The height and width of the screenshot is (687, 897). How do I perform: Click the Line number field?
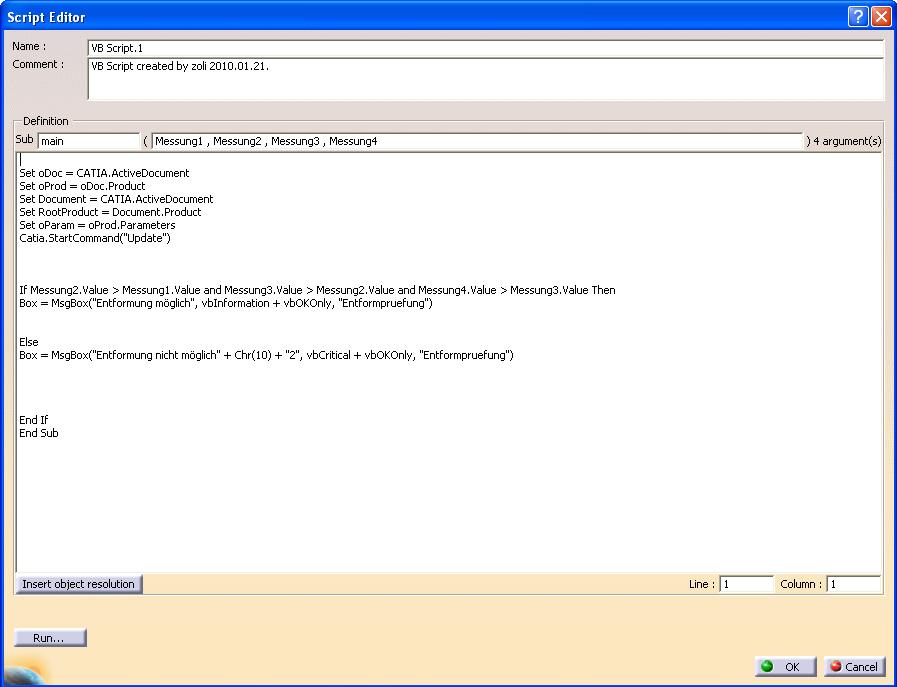(747, 584)
